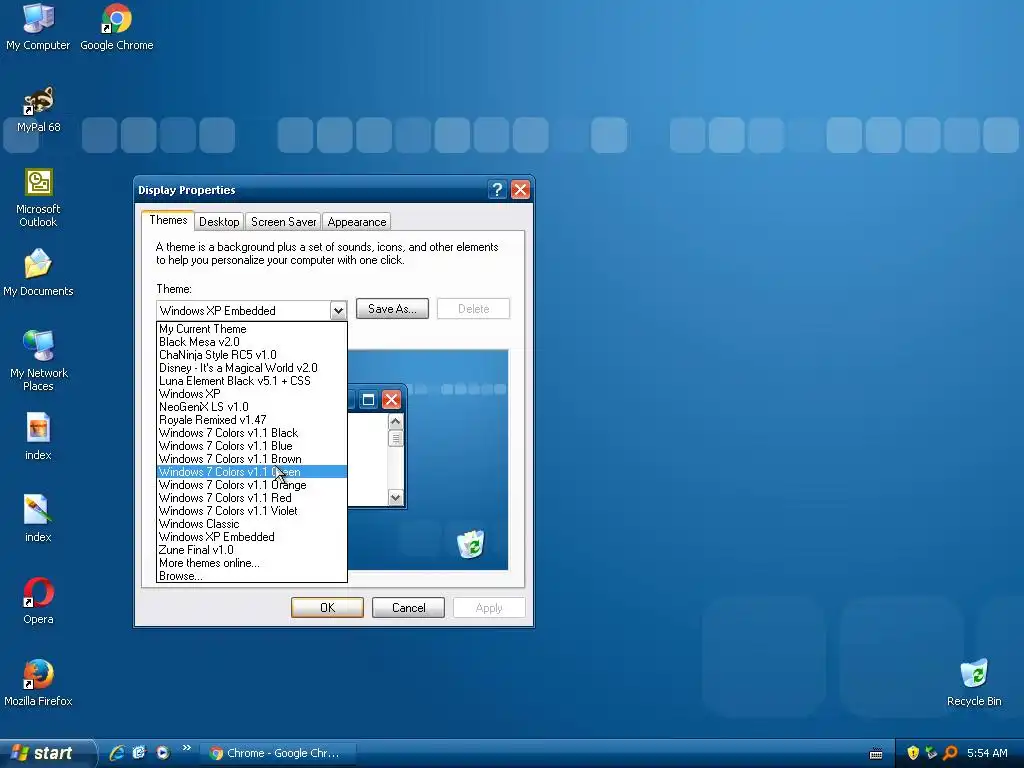Choose Windows 7 Colors v1.1 Black
The image size is (1024, 768).
[x=251, y=433]
